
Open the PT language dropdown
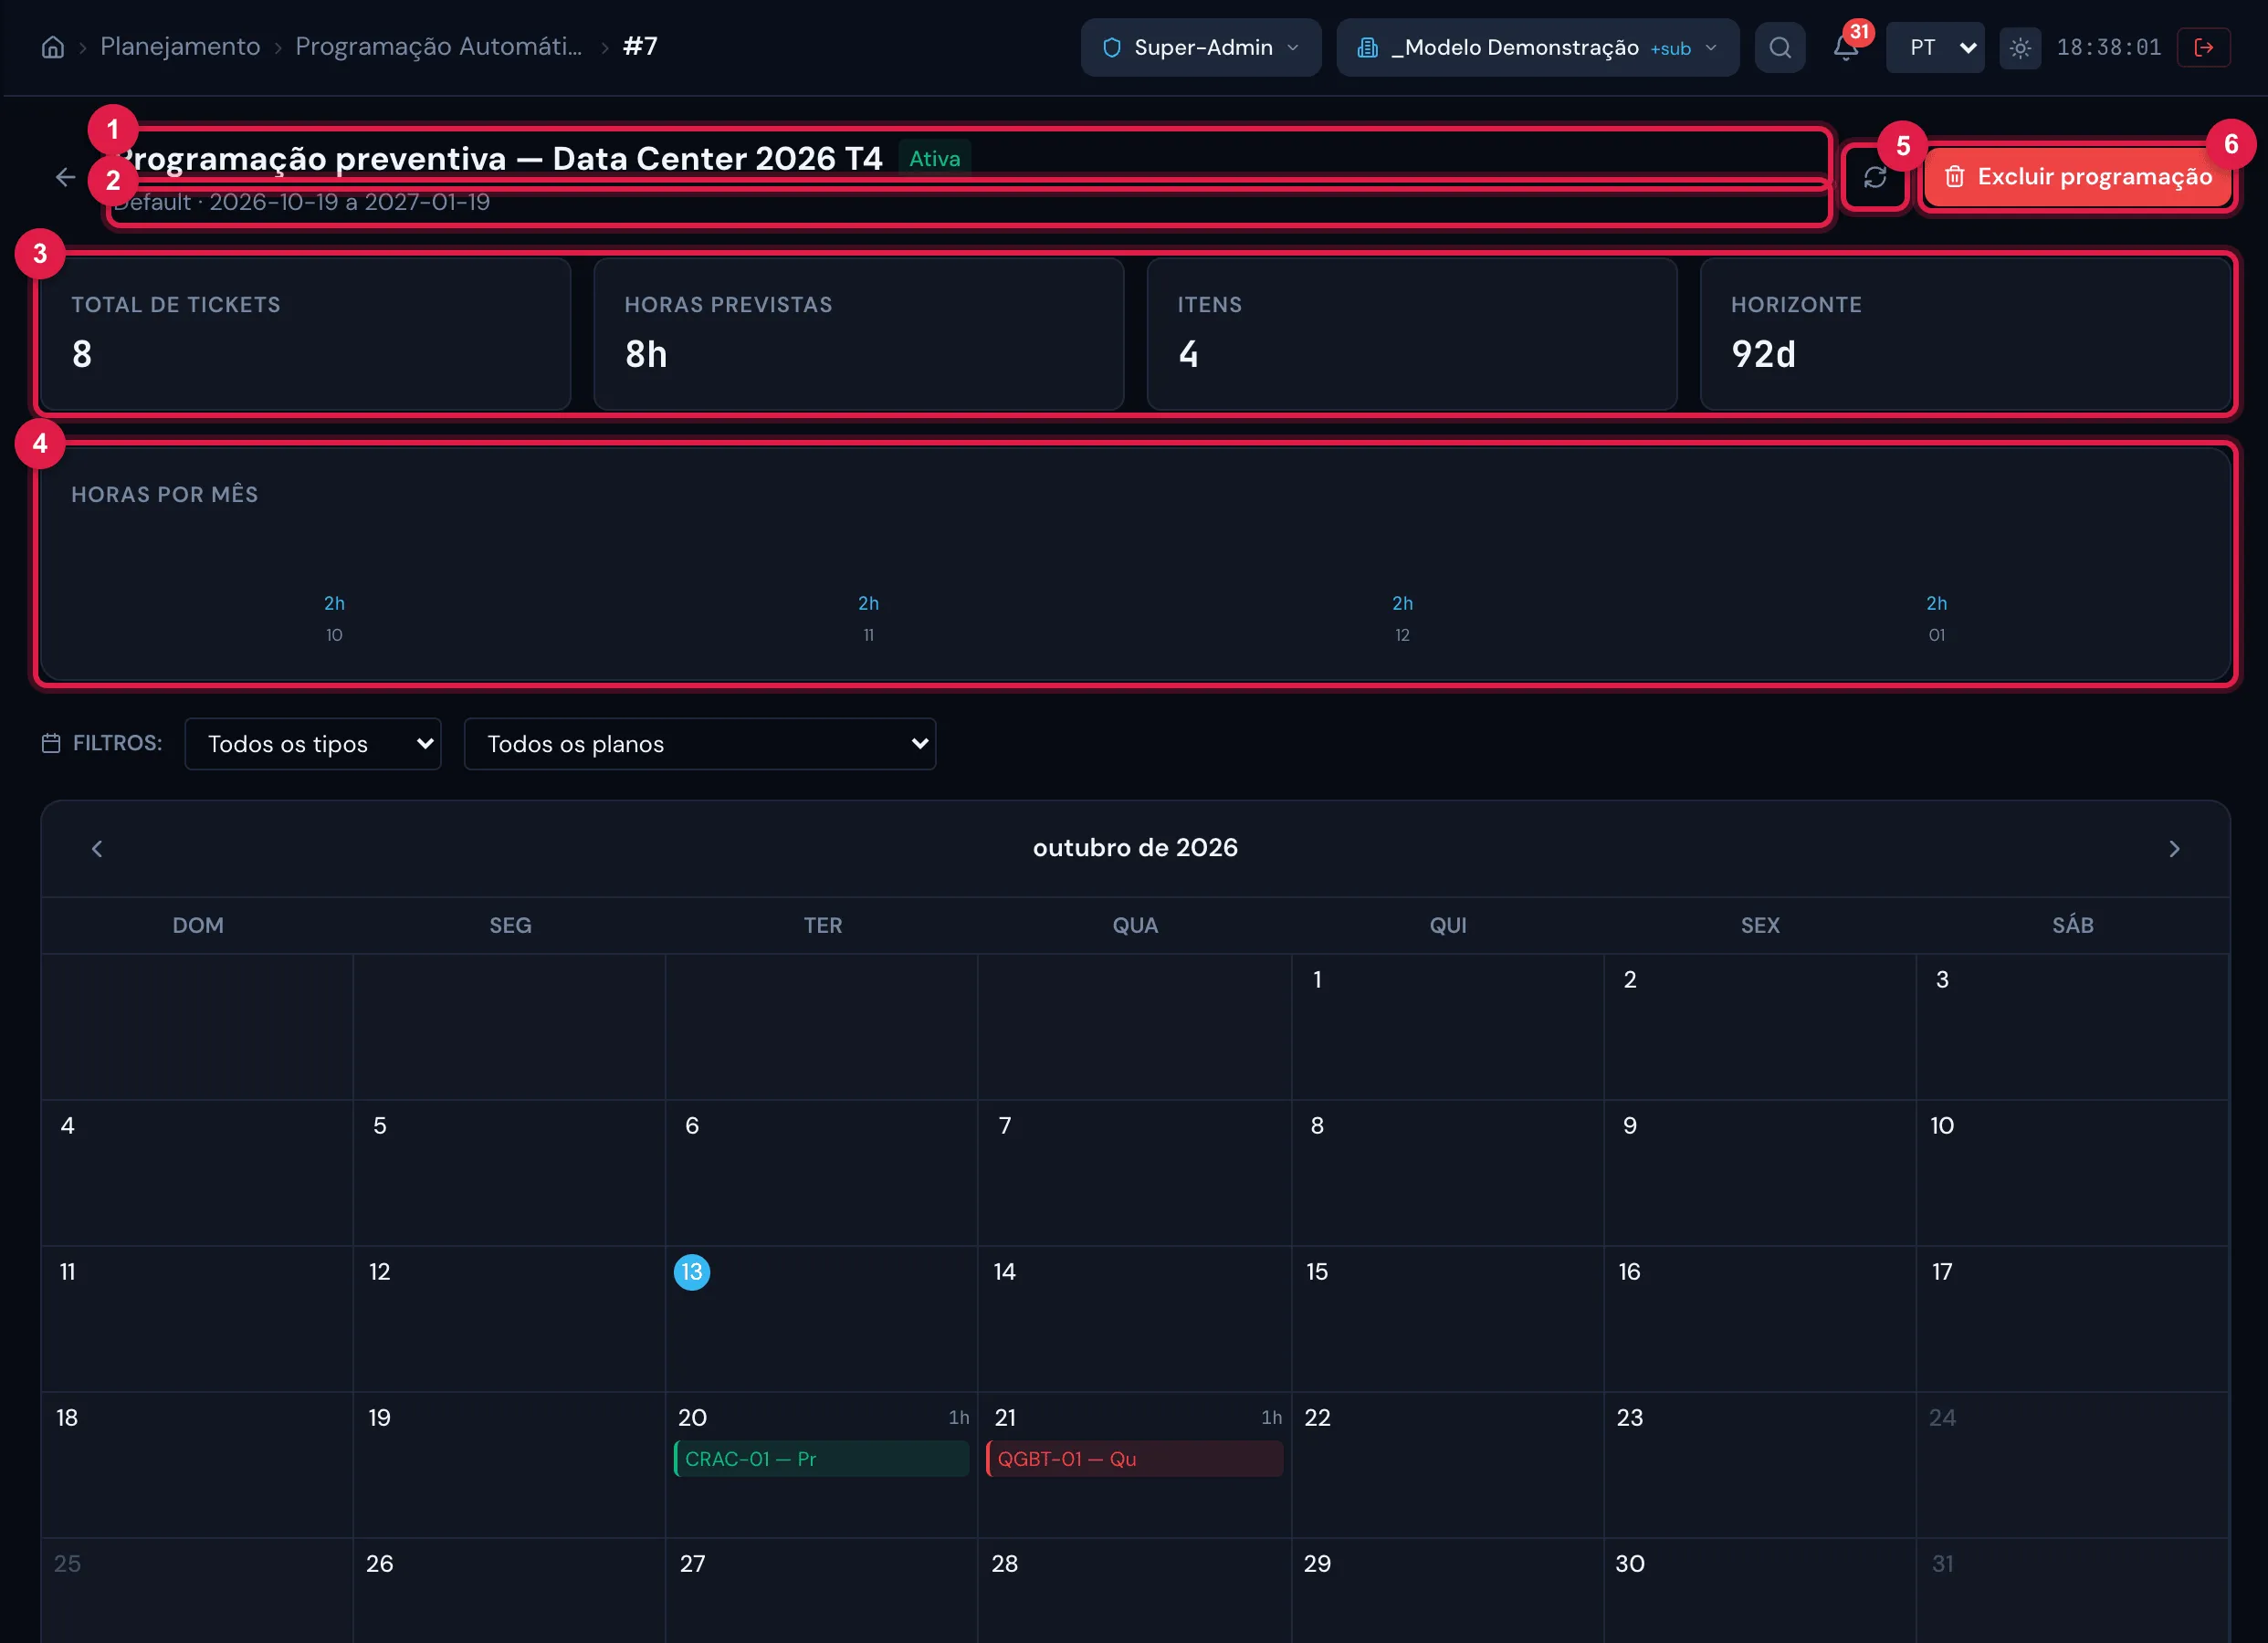[x=1935, y=47]
